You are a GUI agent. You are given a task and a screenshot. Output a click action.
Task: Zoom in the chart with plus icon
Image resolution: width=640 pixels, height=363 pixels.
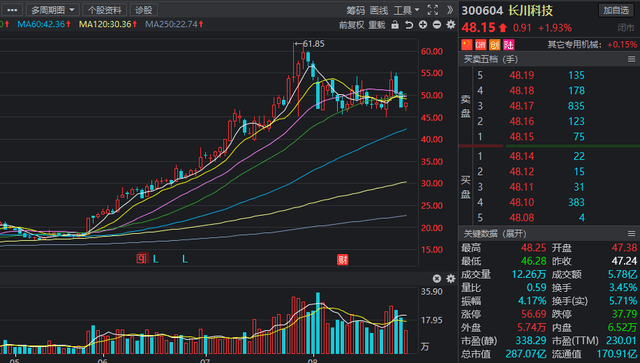click(x=423, y=25)
